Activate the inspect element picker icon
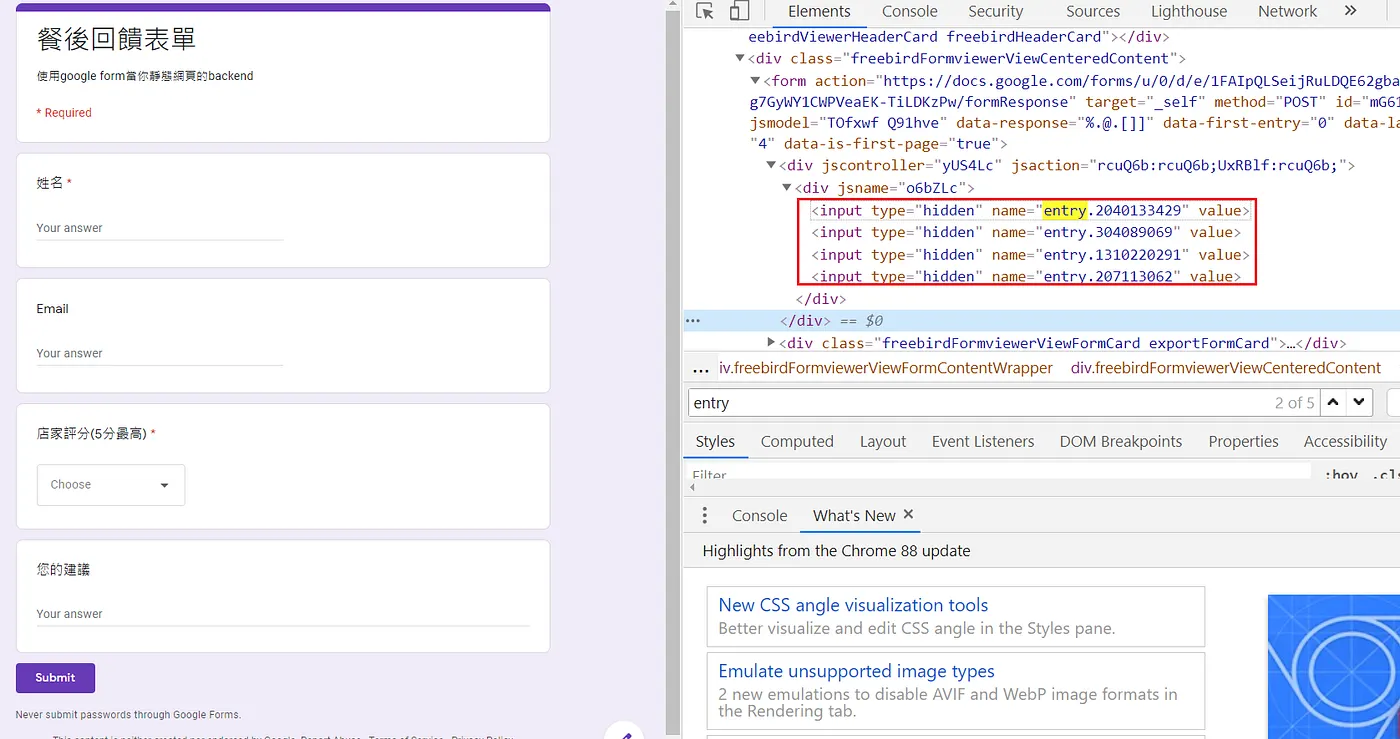 tap(705, 11)
